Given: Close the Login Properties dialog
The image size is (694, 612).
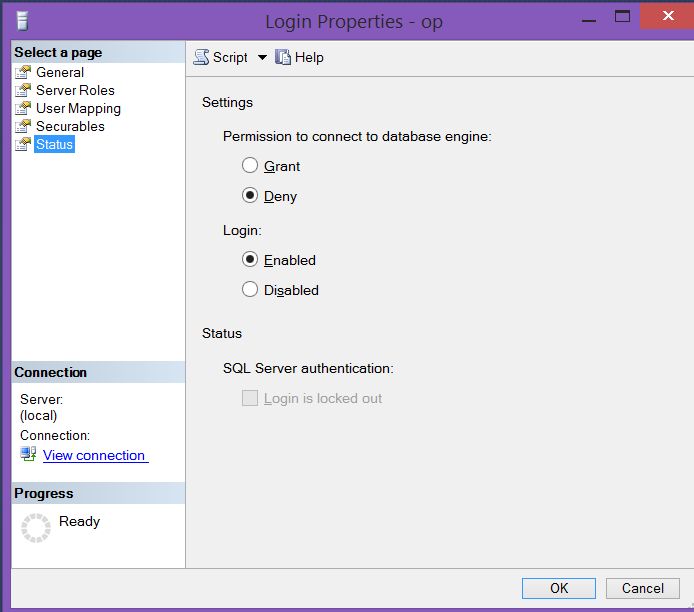Looking at the screenshot, I should [x=667, y=16].
